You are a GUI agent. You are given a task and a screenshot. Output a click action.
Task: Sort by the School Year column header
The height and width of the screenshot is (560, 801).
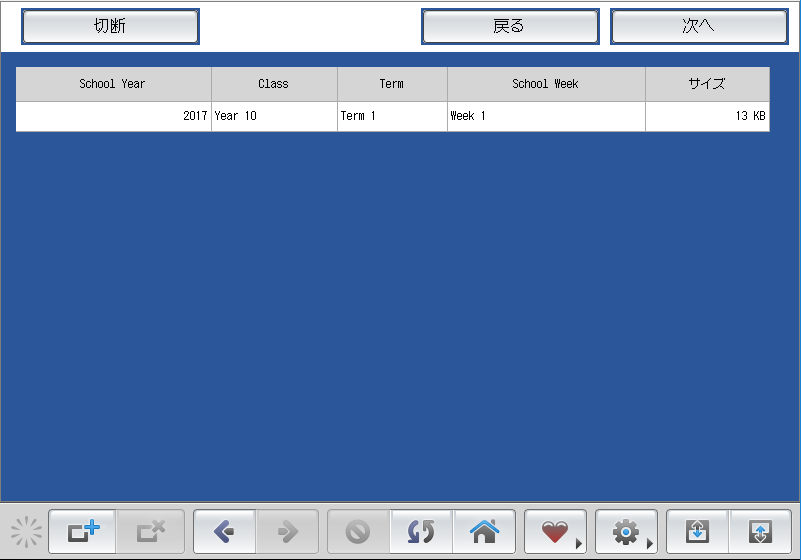113,84
